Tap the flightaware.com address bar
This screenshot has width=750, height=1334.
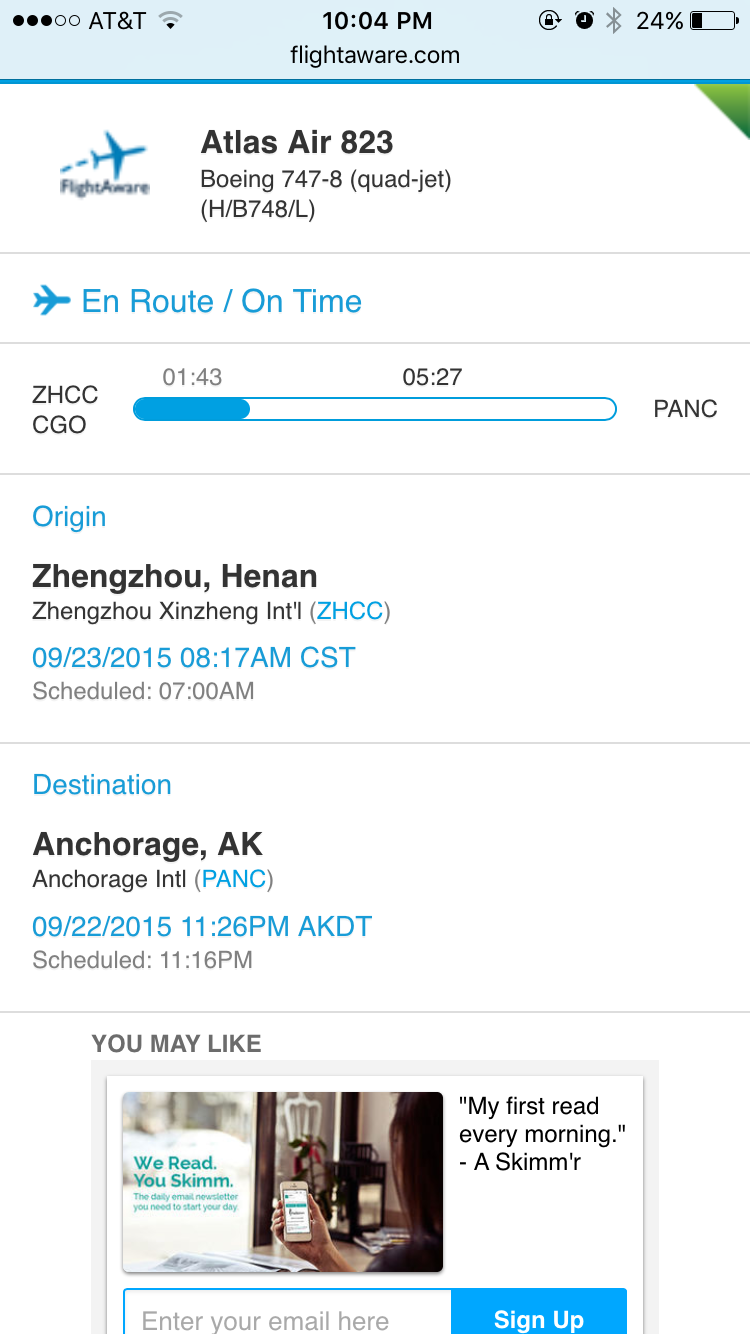coord(375,55)
